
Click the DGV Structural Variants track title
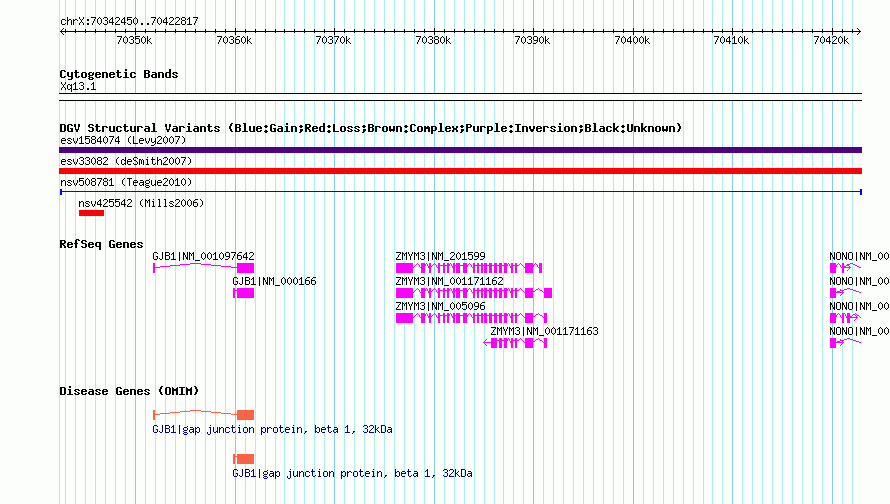[371, 128]
